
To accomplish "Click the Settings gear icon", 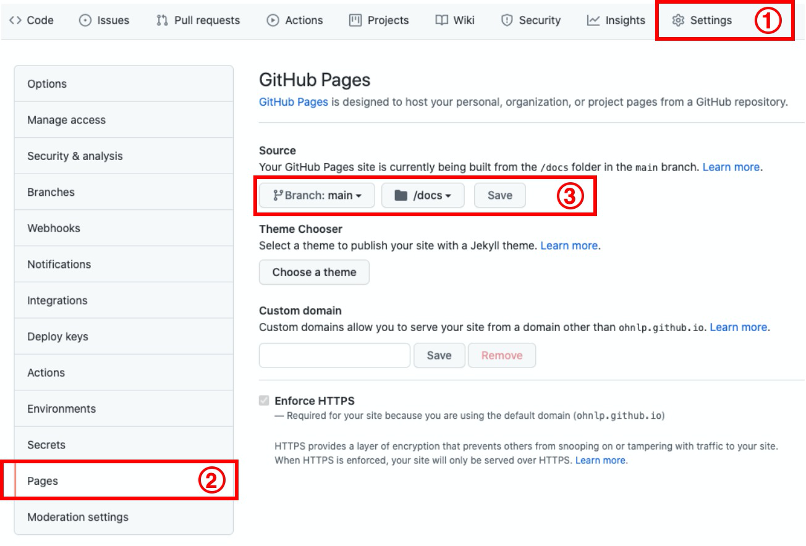I will click(678, 20).
